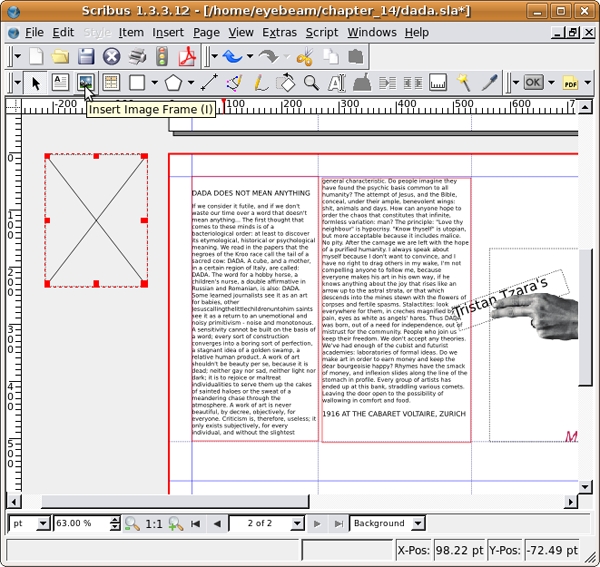Open the unit selector dropdown showing pt
This screenshot has width=600, height=567.
(42, 523)
